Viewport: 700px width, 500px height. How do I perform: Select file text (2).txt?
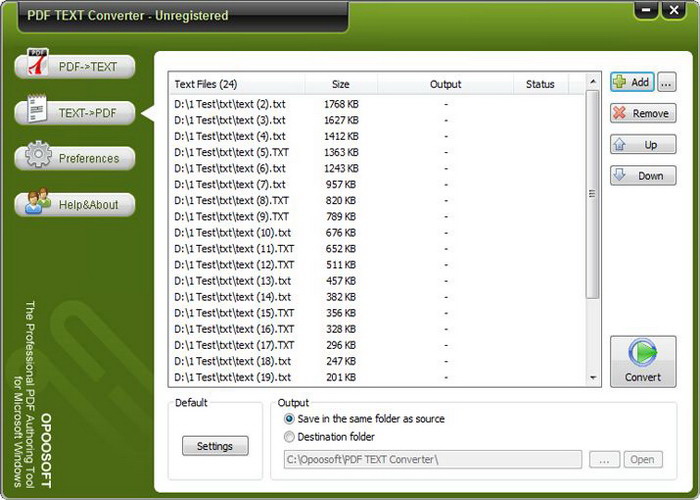(377, 104)
